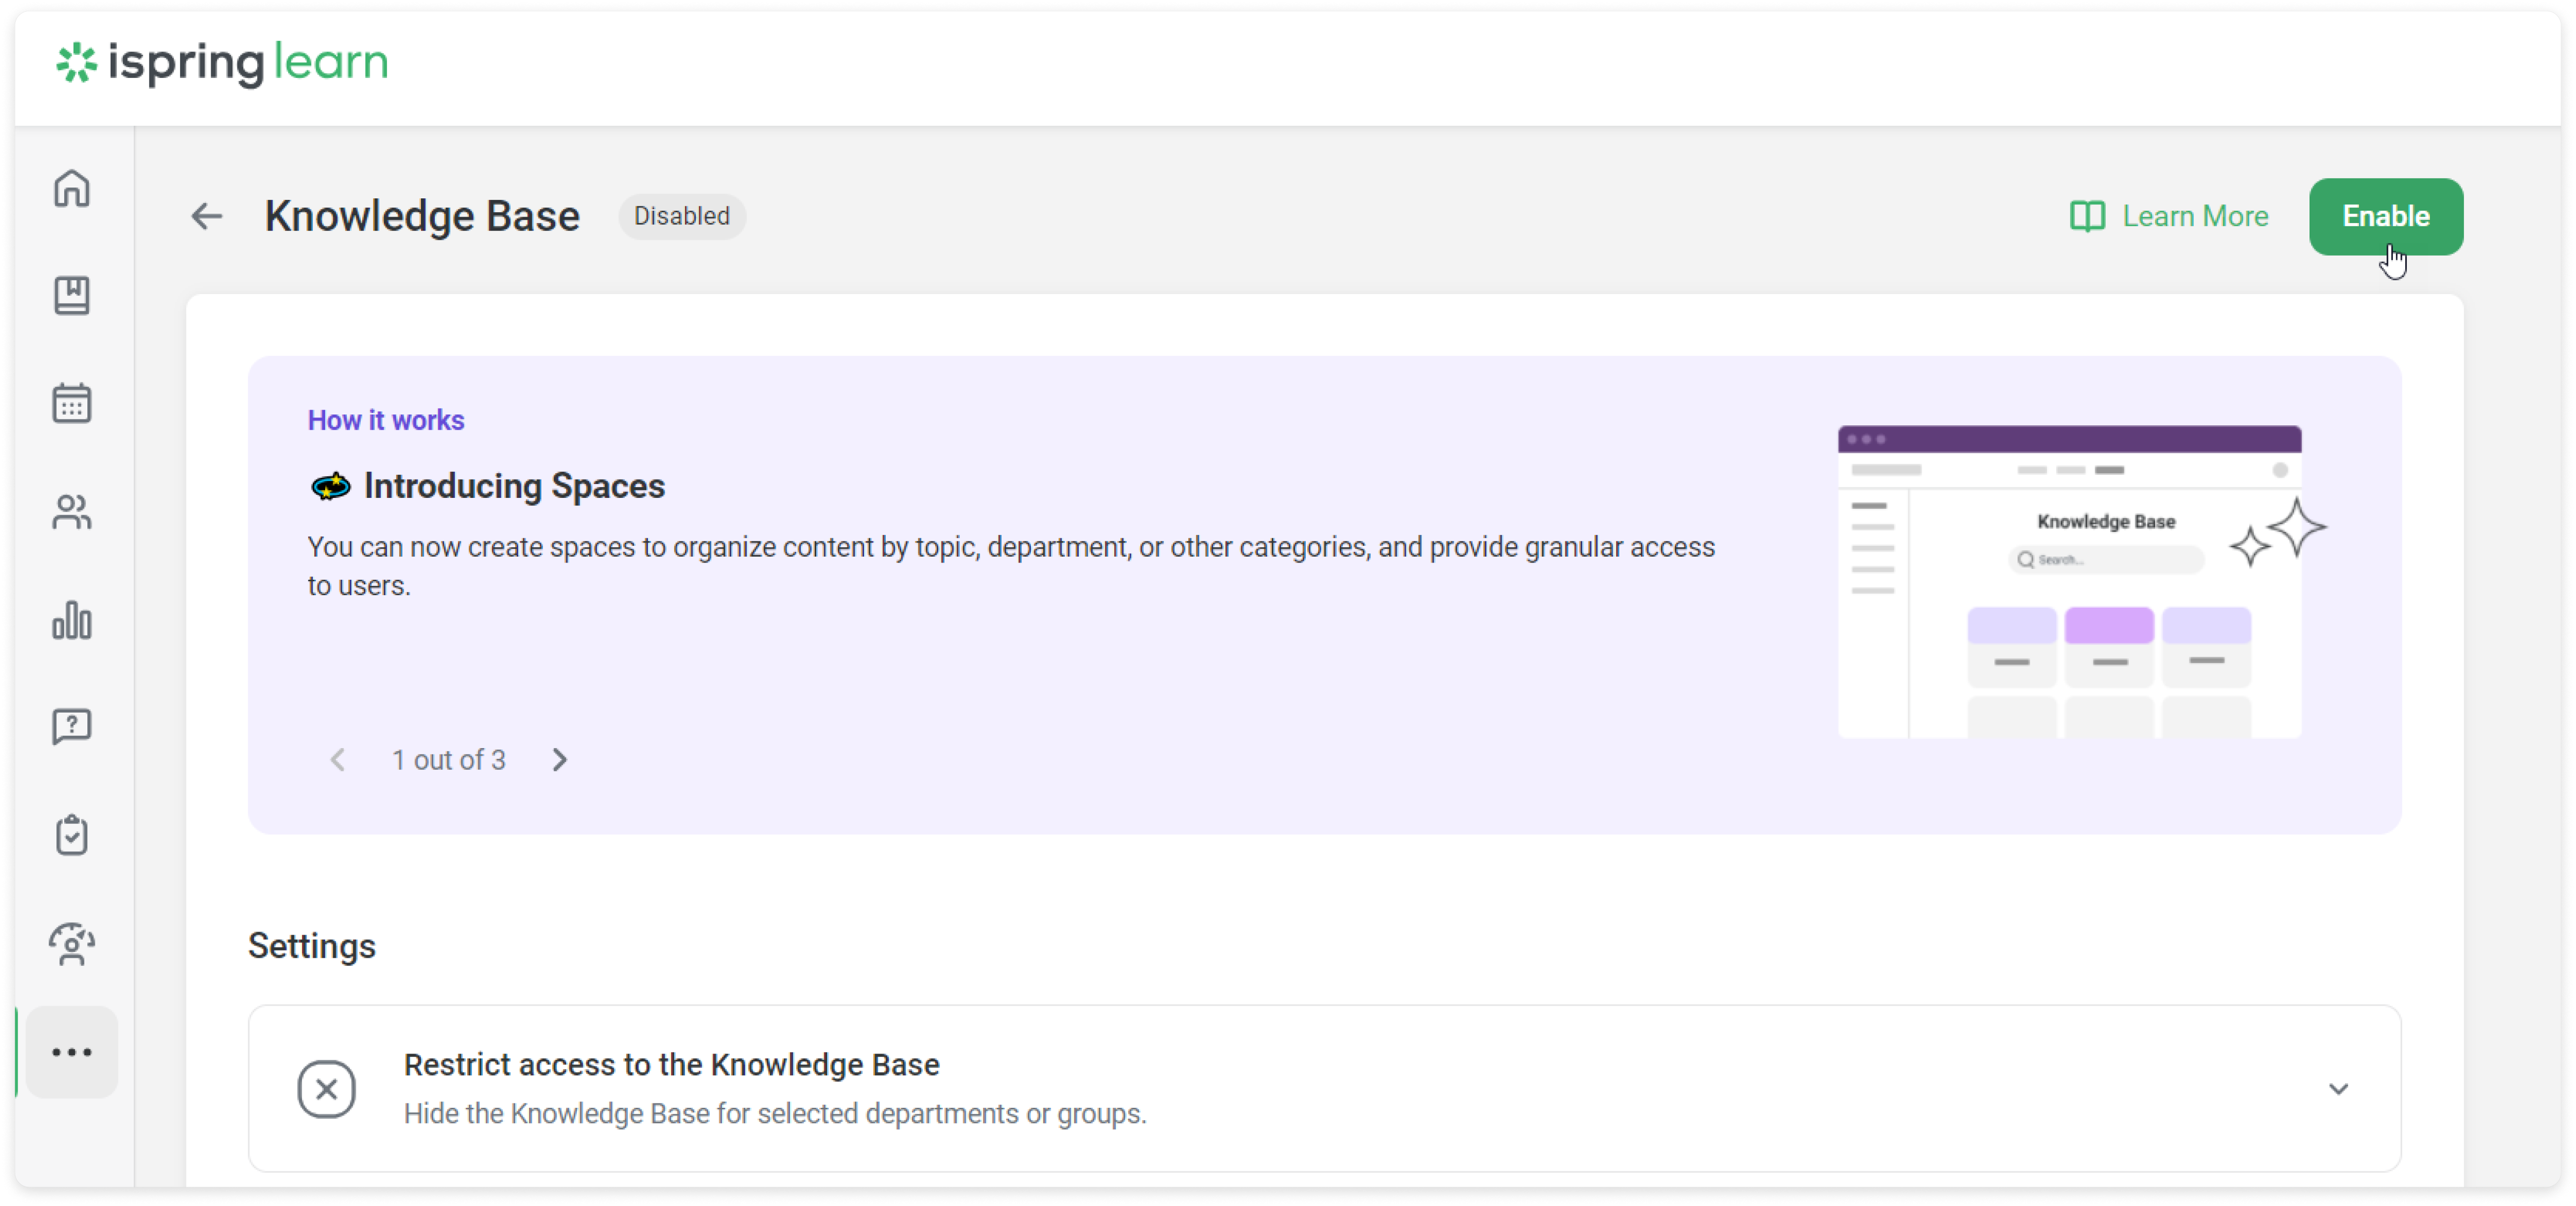Enable the Knowledge Base
Image resolution: width=2576 pixels, height=1206 pixels.
(2386, 216)
